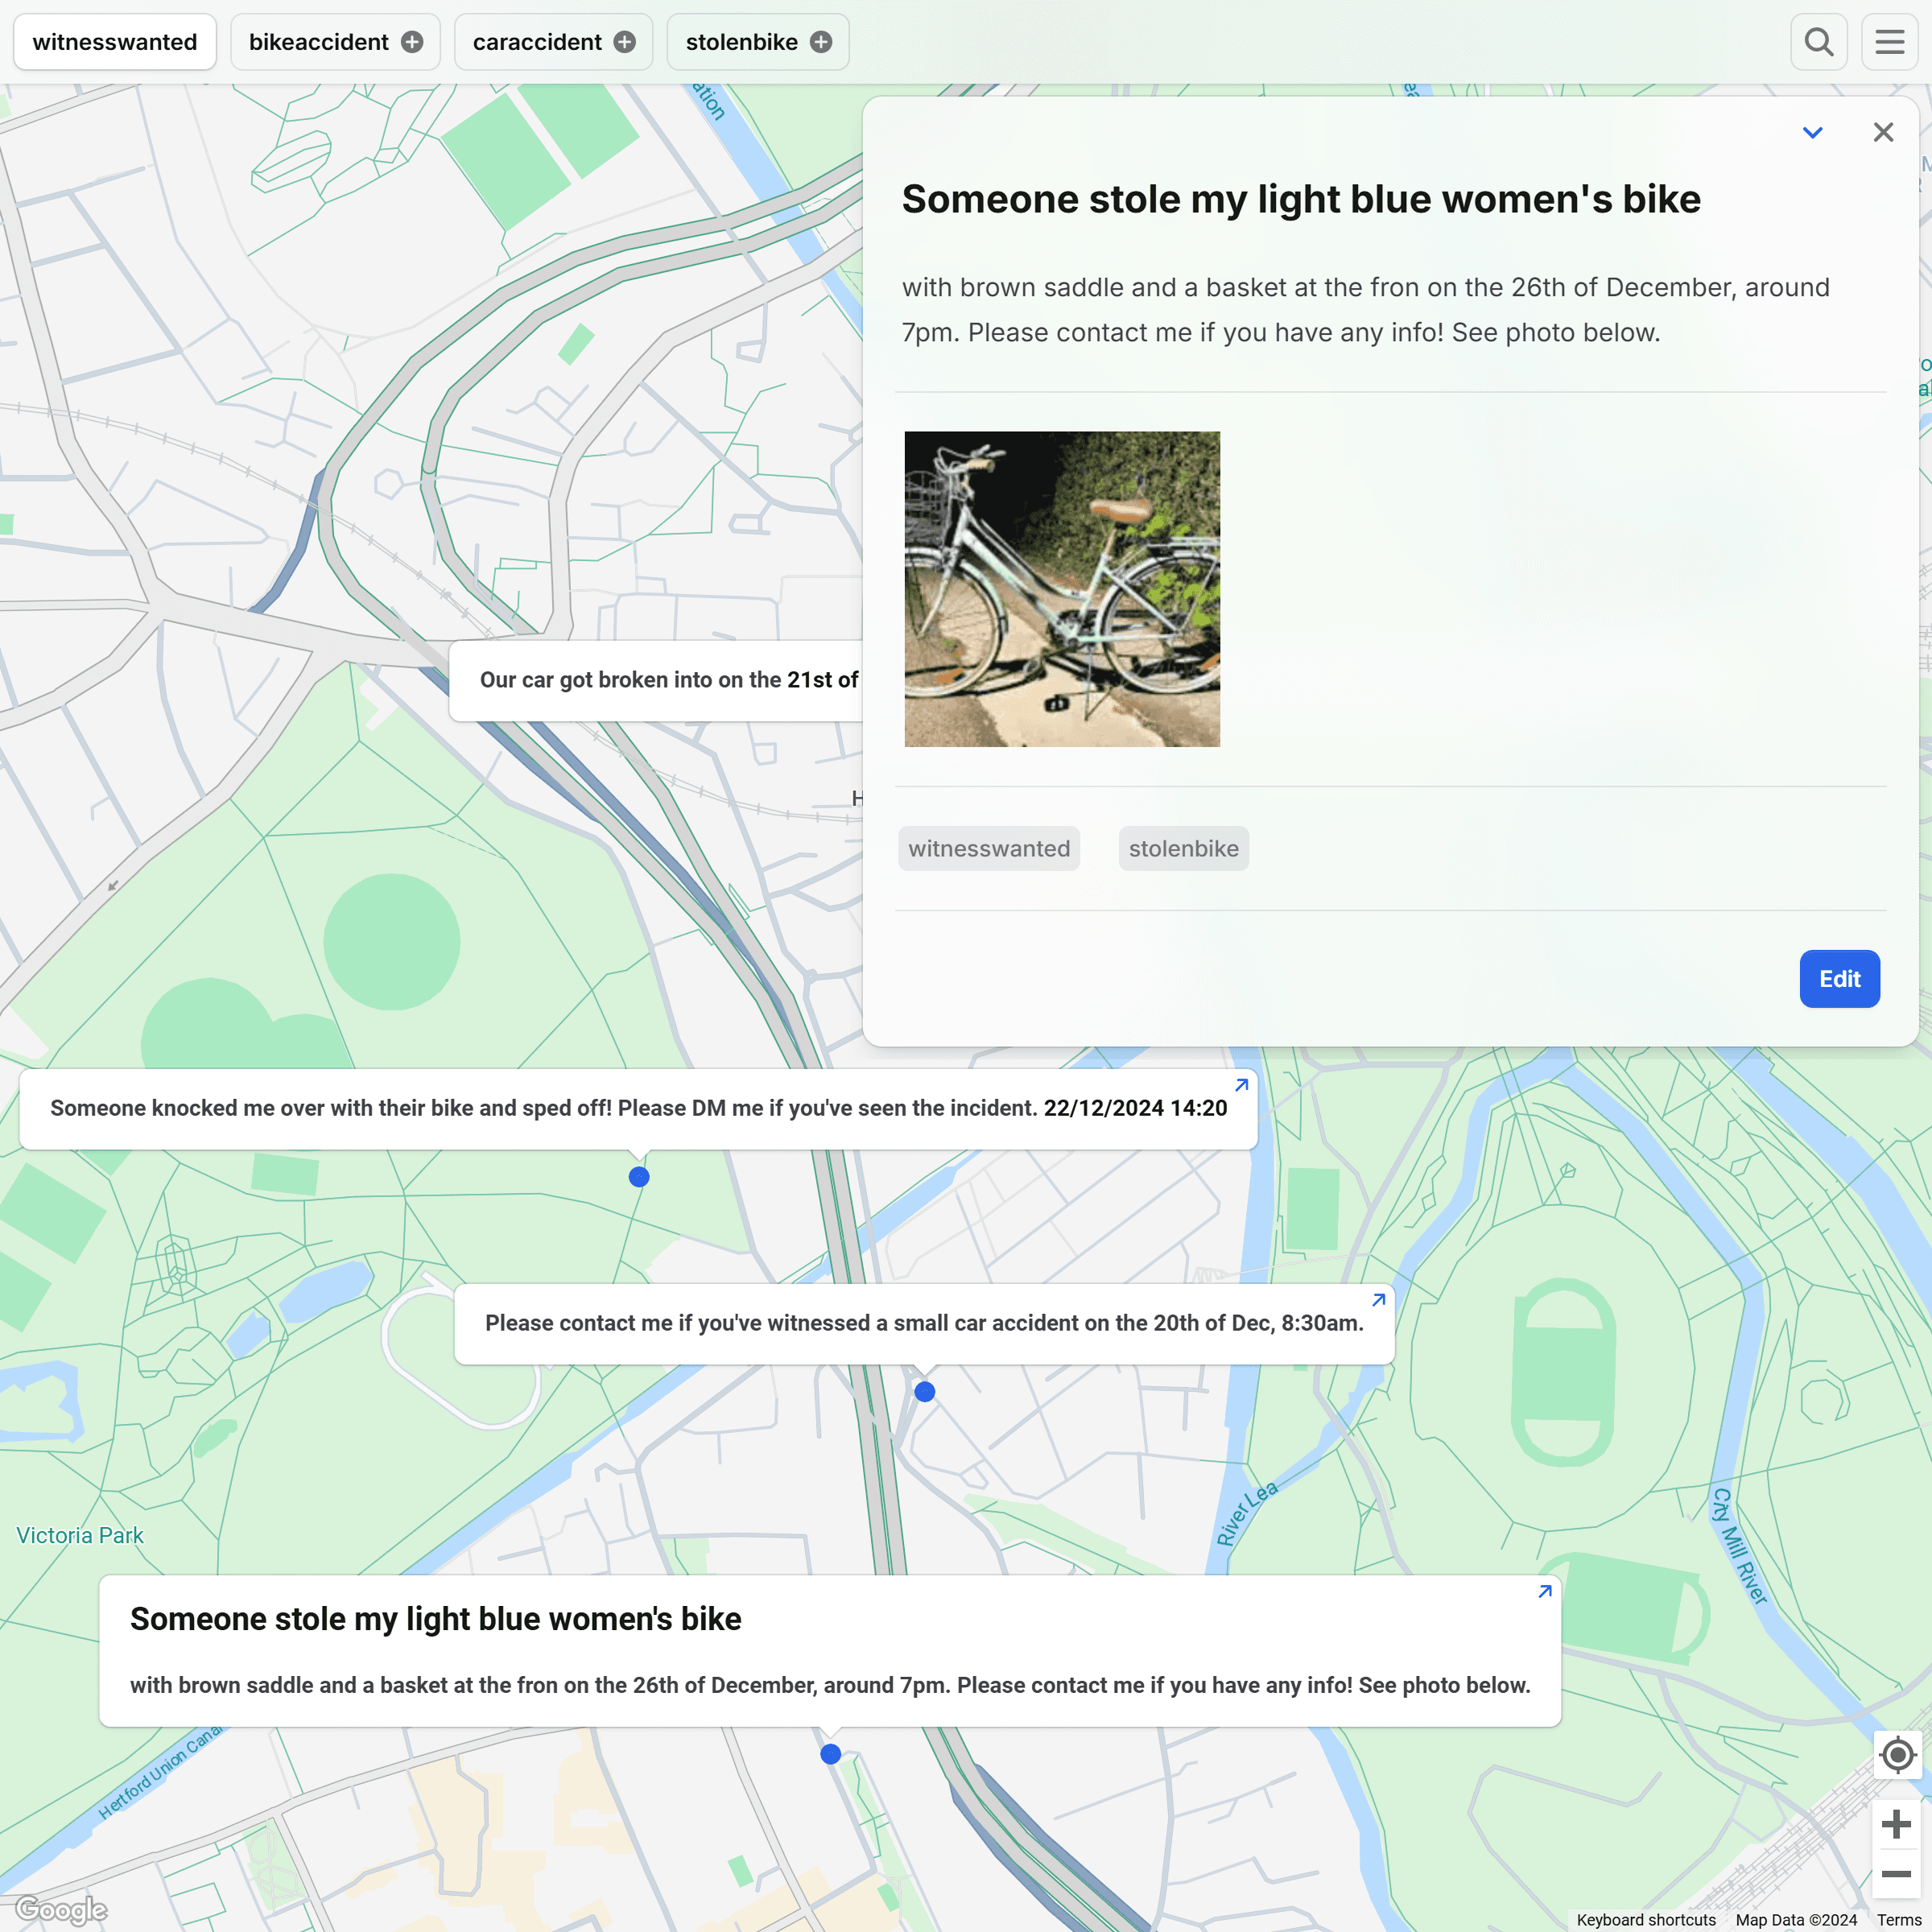Close the stolen bike detail panel

(x=1883, y=132)
